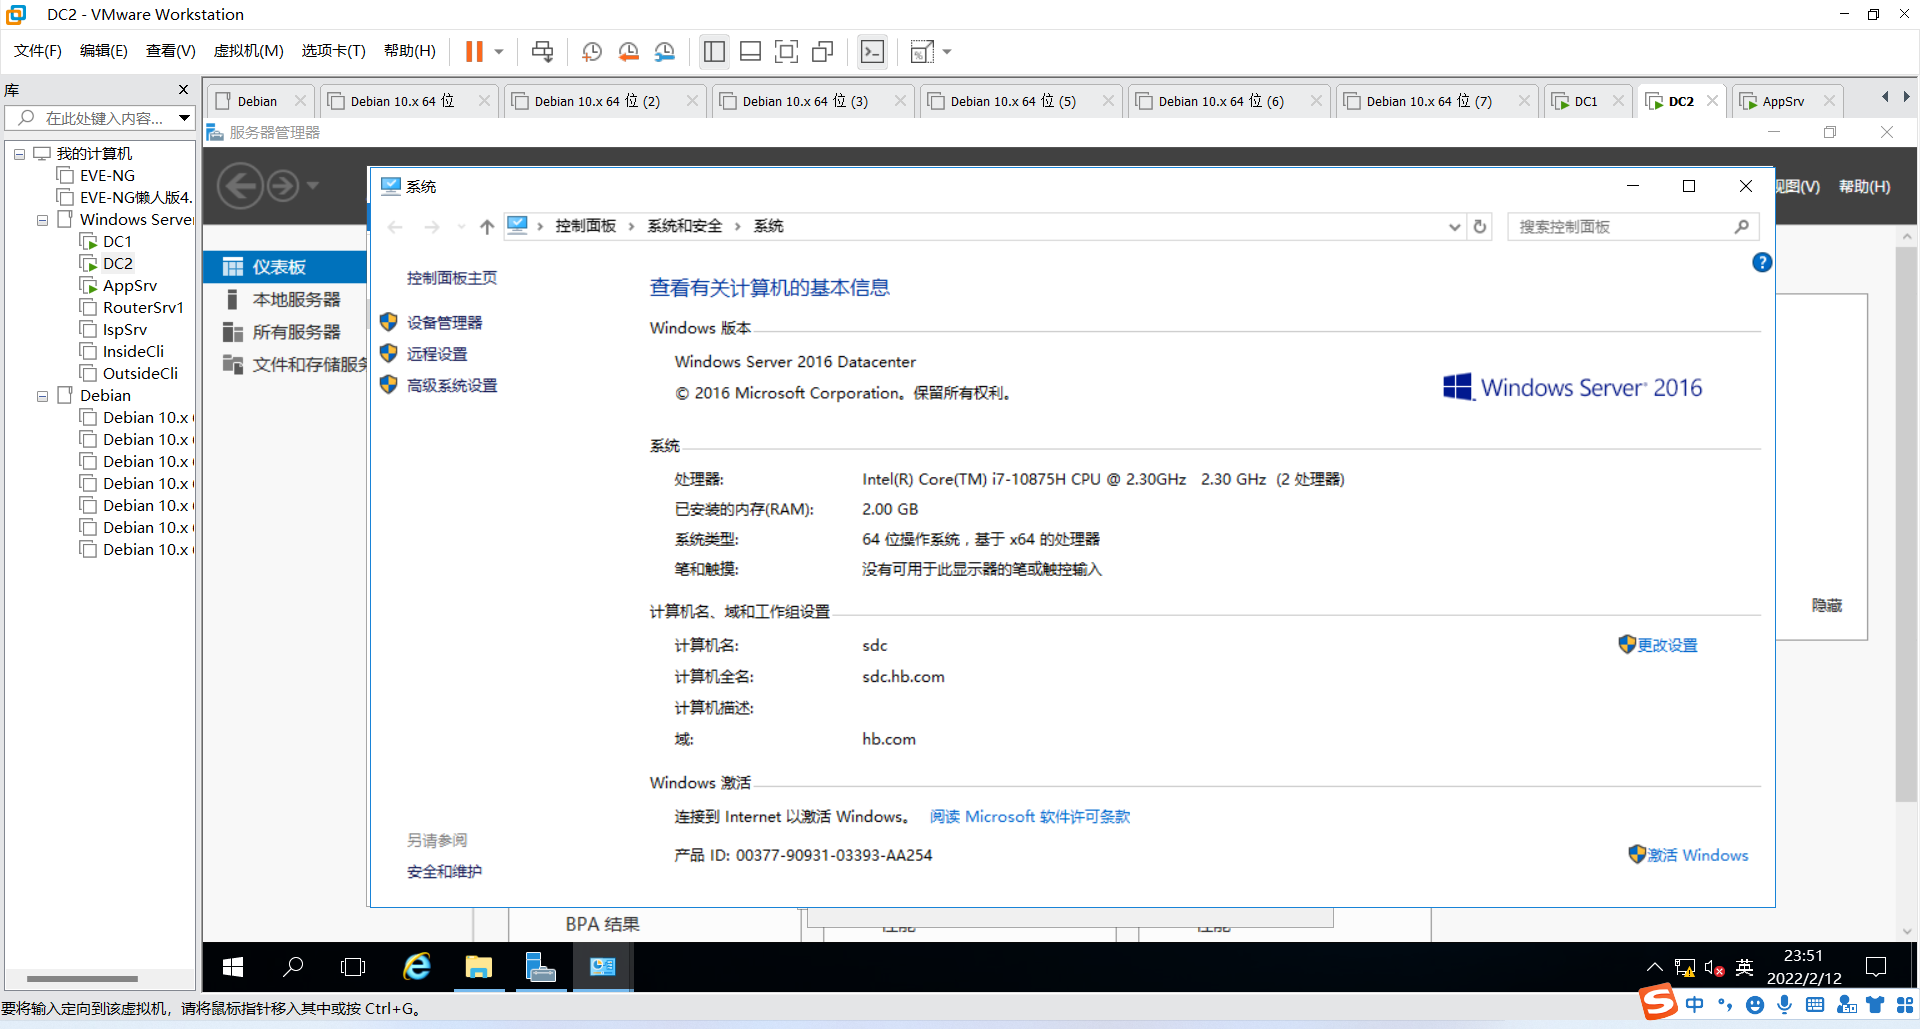Click the send Ctrl+Alt+Del toolbar icon
Viewport: 1920px width, 1029px height.
tap(542, 52)
